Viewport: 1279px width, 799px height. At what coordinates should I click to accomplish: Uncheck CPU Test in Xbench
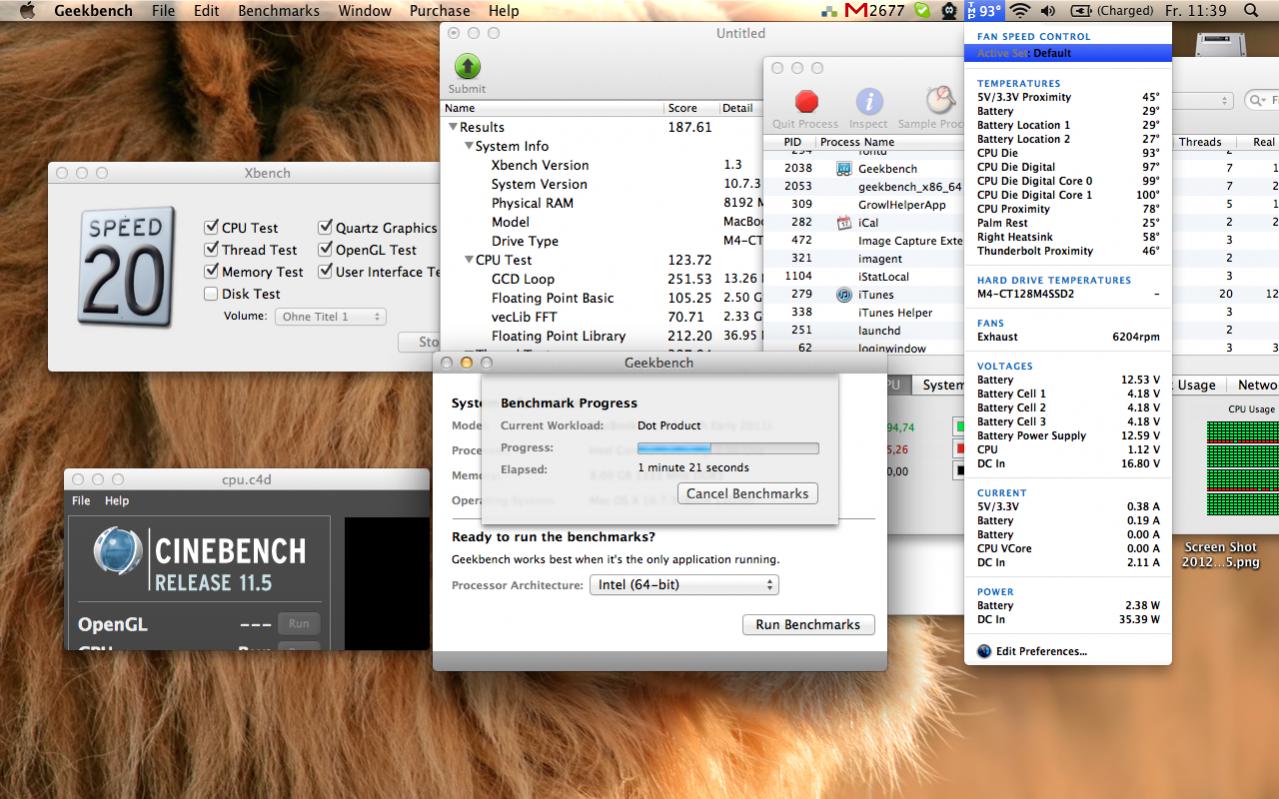[x=211, y=228]
